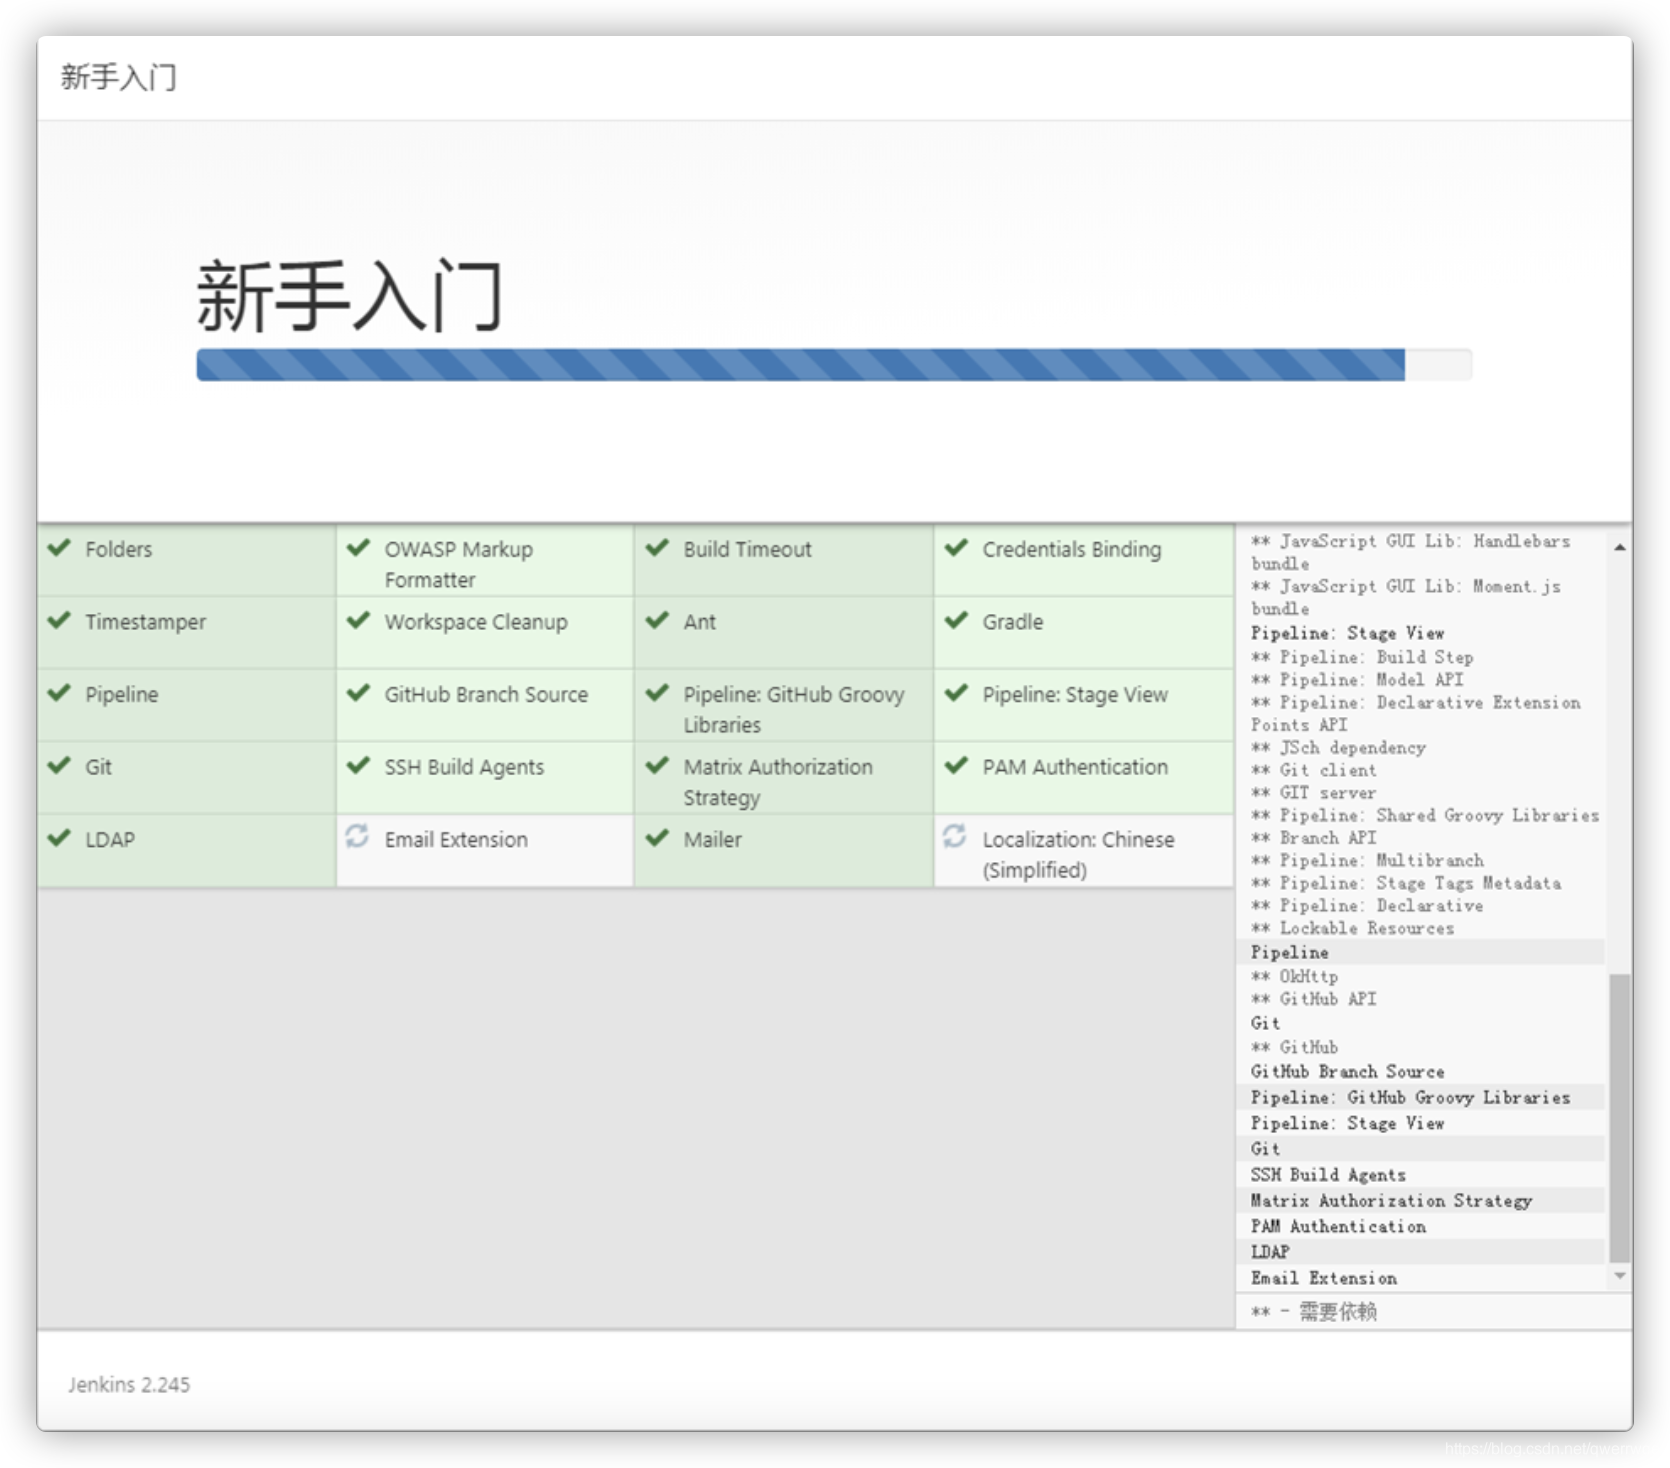Toggle the check next to Workspace Cleanup

point(358,621)
